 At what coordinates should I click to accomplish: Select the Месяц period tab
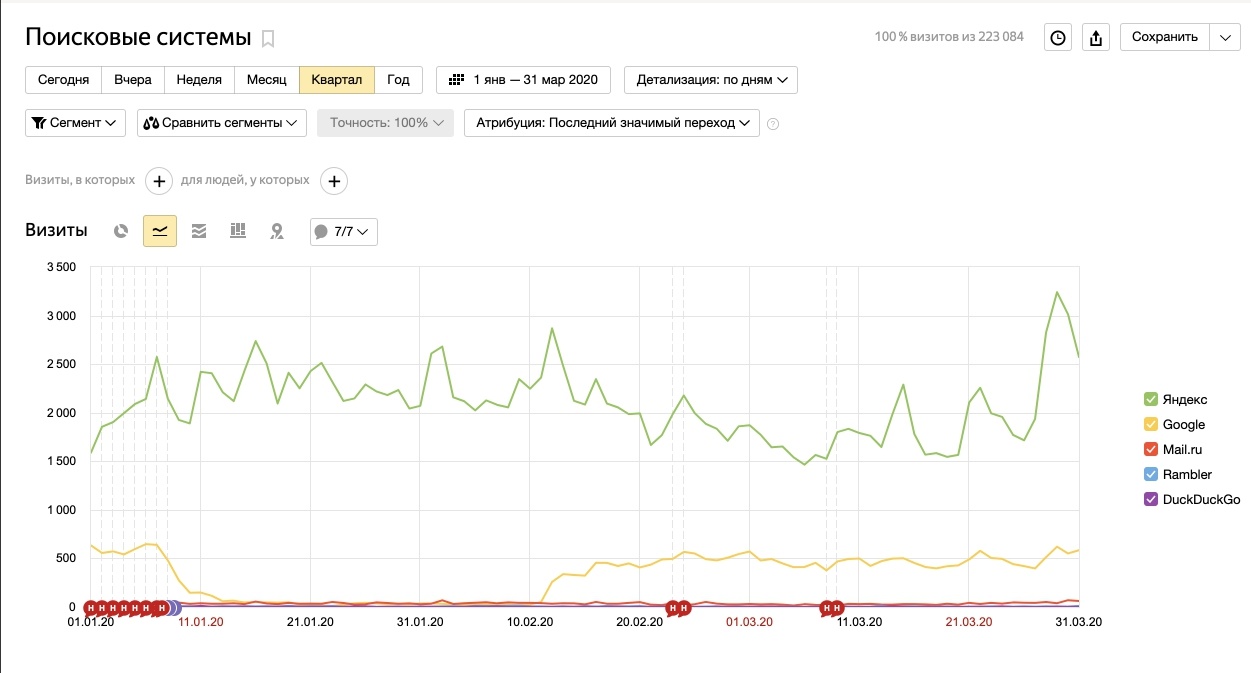(x=267, y=80)
